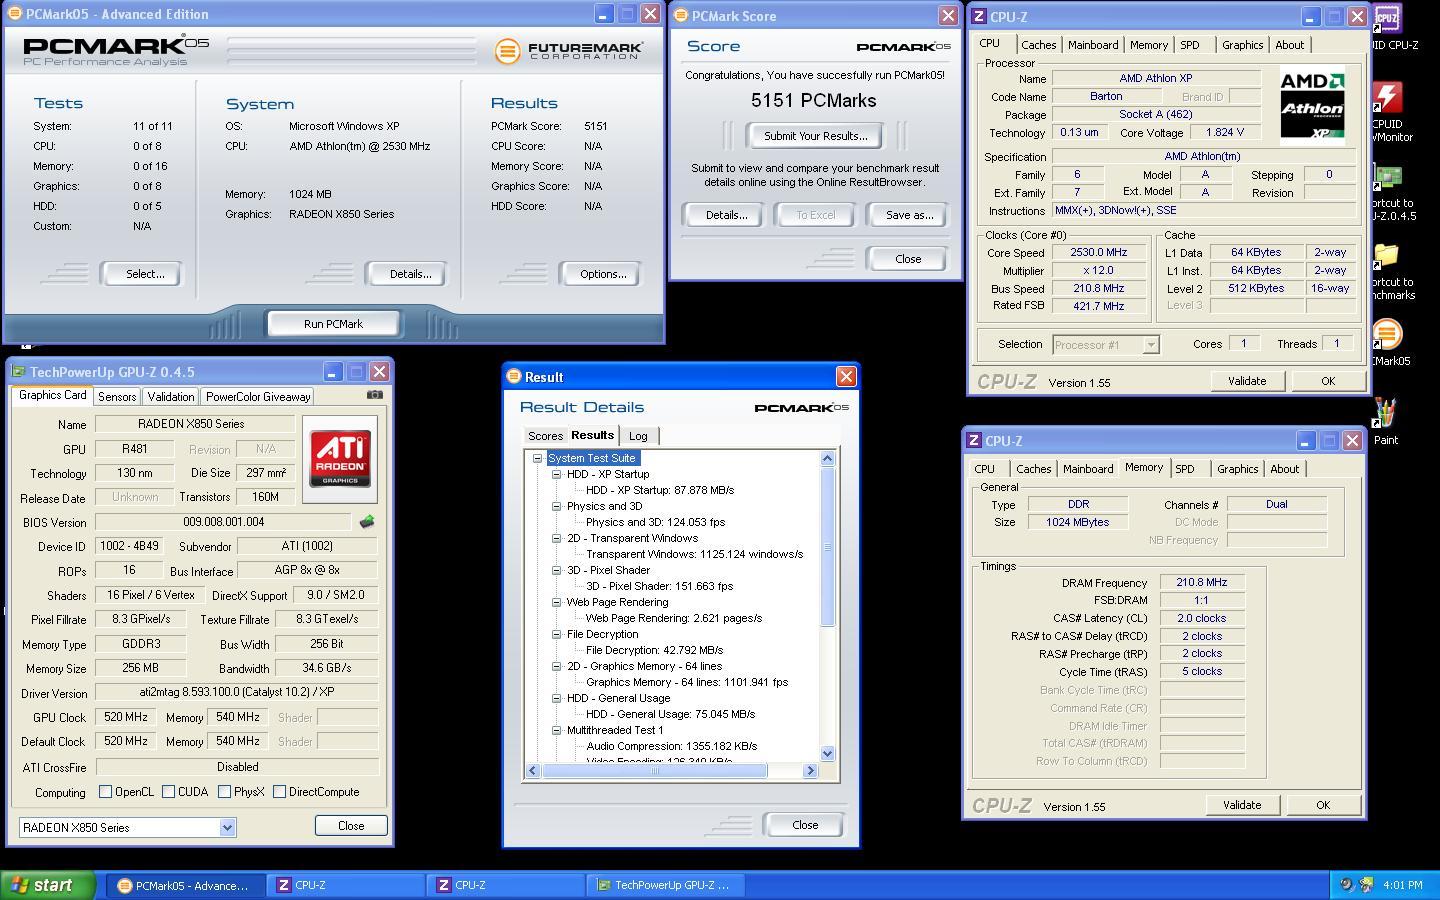This screenshot has height=900, width=1440.
Task: Click Close button in GPU-Z window
Action: point(351,826)
